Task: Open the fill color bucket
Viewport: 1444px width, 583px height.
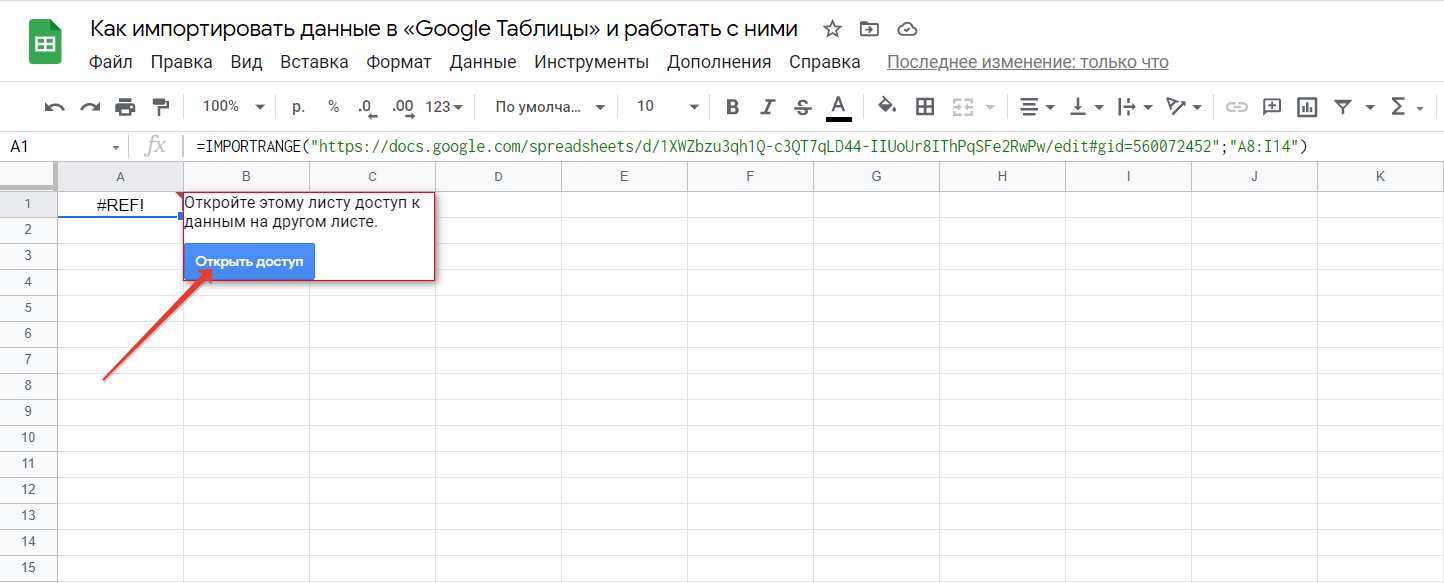Action: [x=886, y=107]
